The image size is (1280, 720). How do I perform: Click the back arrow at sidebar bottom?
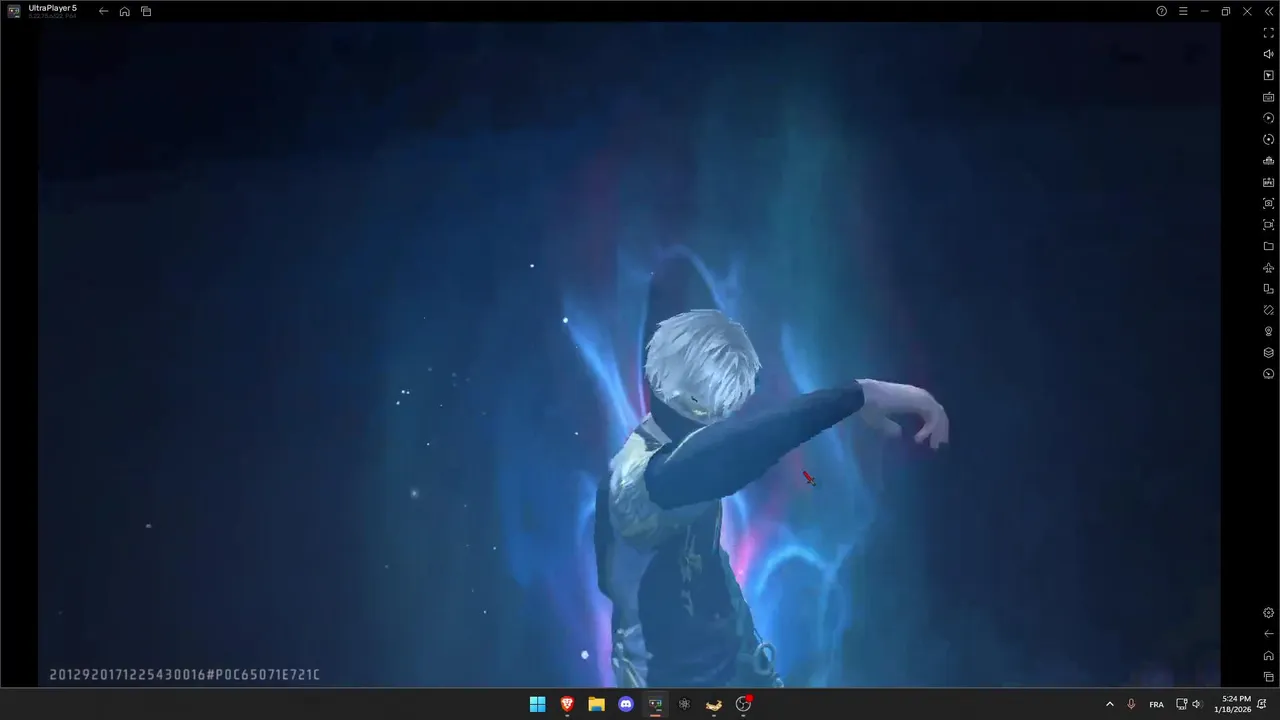(x=1269, y=634)
